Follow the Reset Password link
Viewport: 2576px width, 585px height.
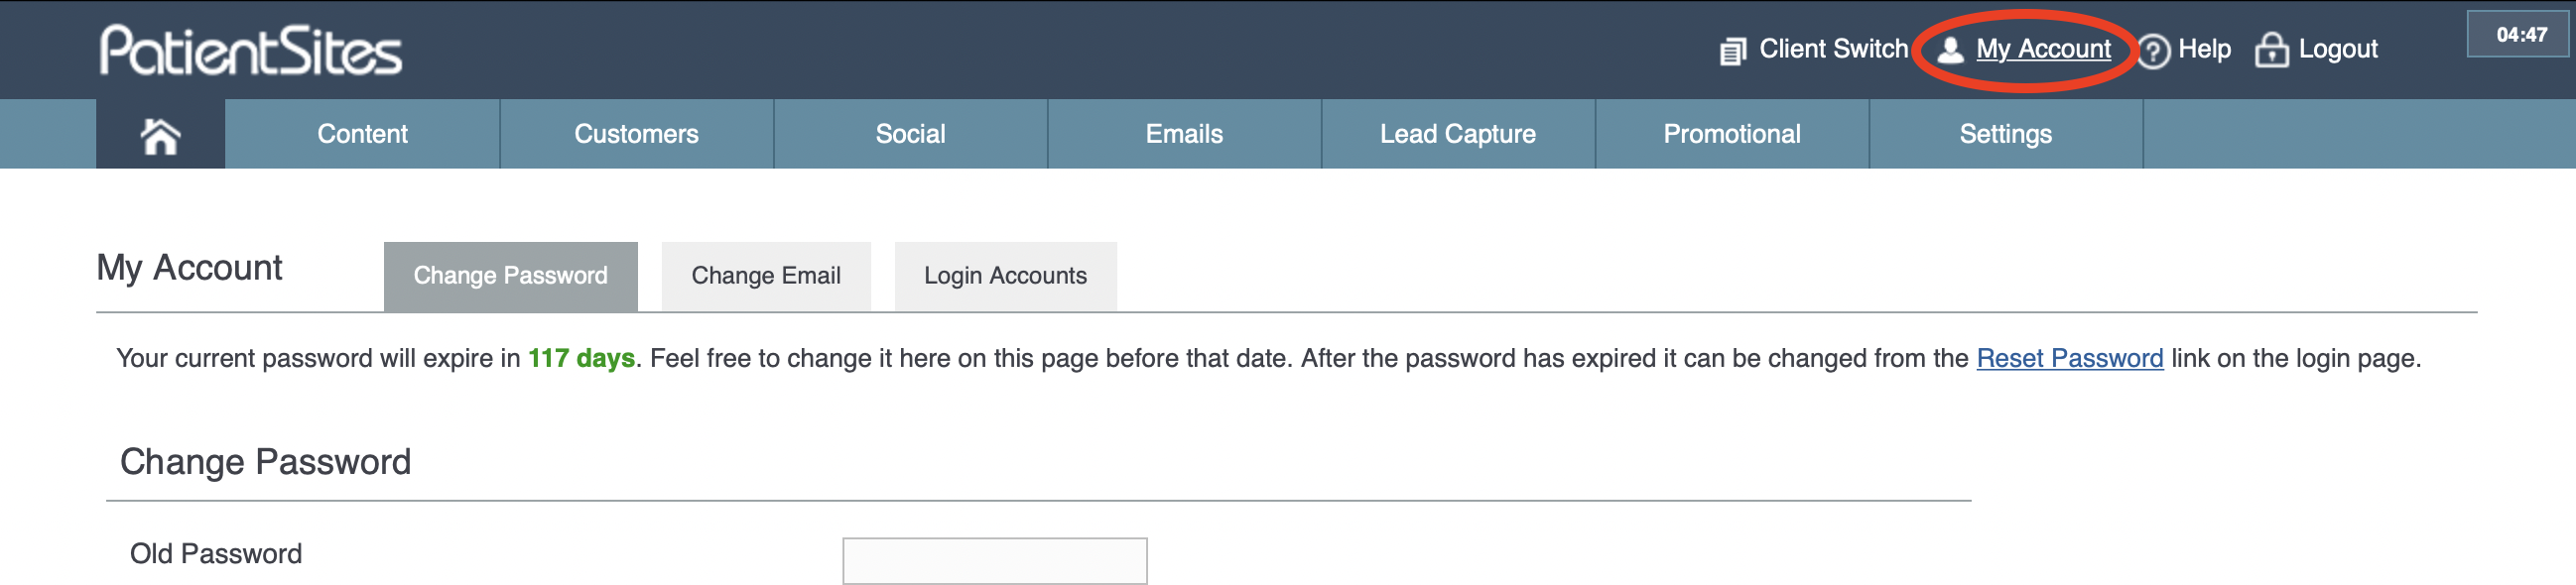click(2069, 358)
